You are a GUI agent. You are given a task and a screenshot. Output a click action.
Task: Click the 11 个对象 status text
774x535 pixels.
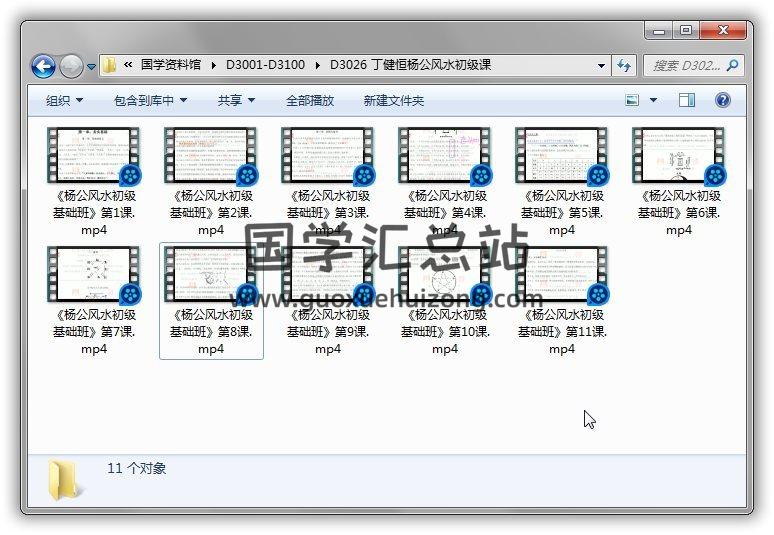136,468
